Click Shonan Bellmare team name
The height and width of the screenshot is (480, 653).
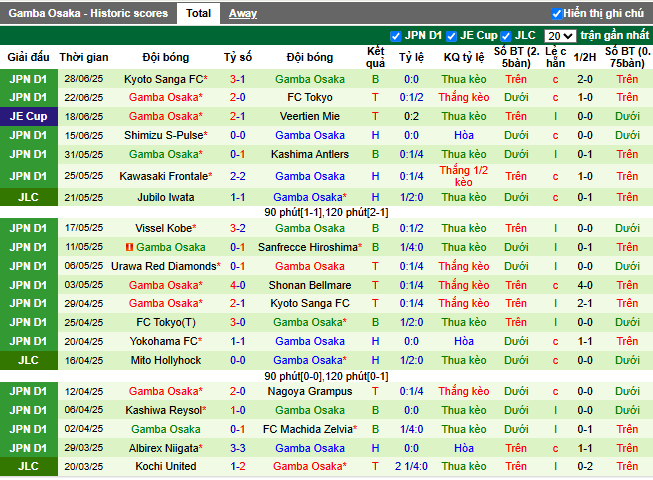tap(310, 285)
